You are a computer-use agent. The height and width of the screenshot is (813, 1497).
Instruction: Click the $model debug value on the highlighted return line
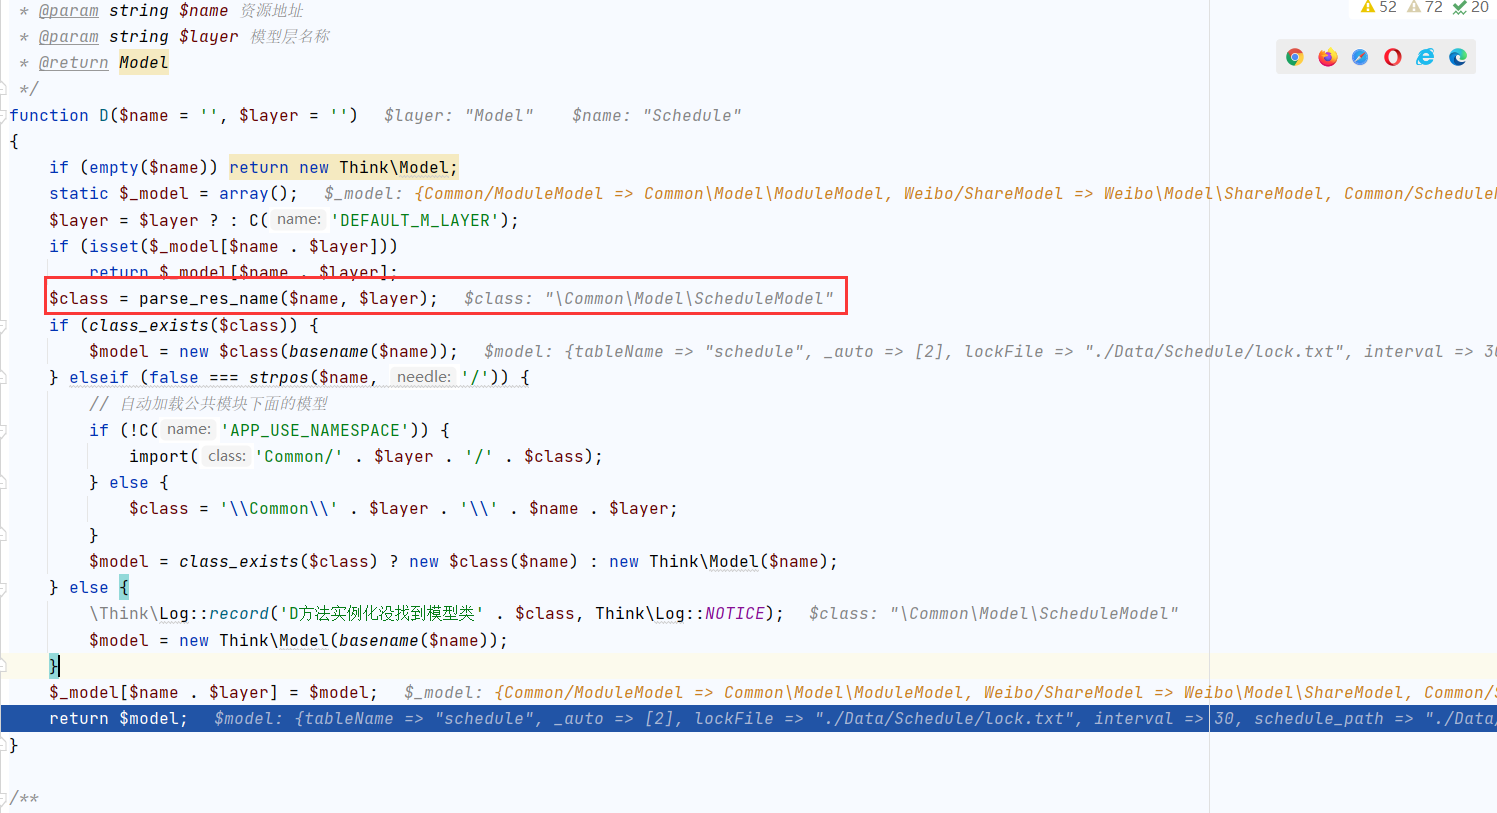click(855, 718)
